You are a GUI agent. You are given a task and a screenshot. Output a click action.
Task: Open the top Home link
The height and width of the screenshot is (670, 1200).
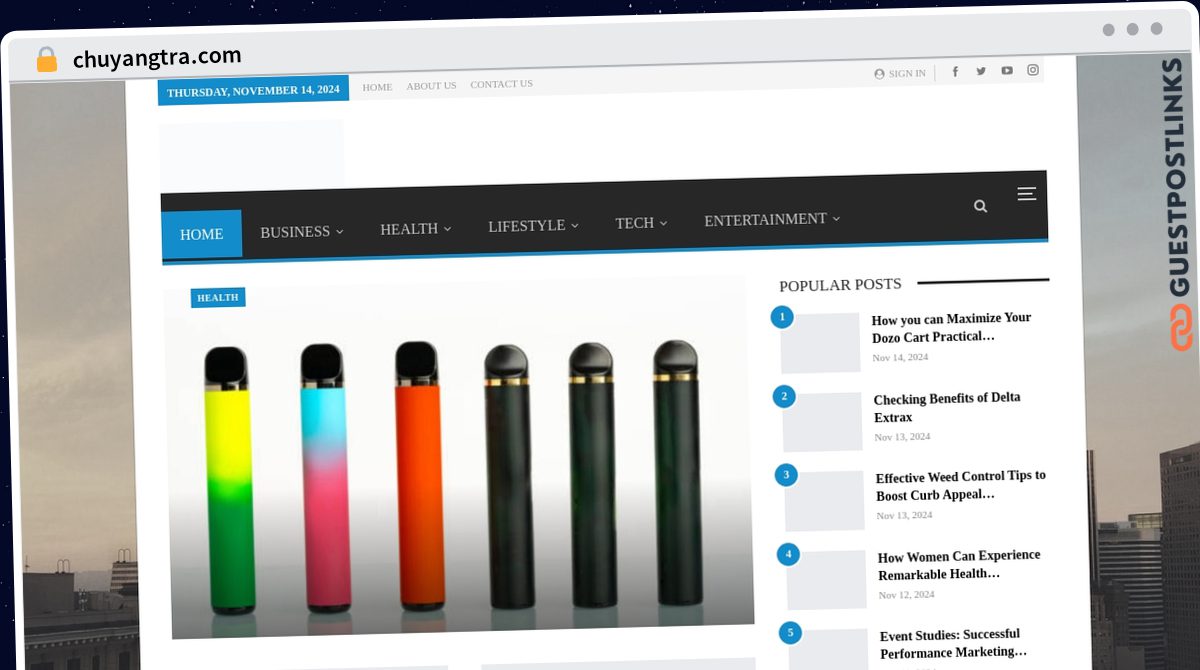(x=377, y=87)
